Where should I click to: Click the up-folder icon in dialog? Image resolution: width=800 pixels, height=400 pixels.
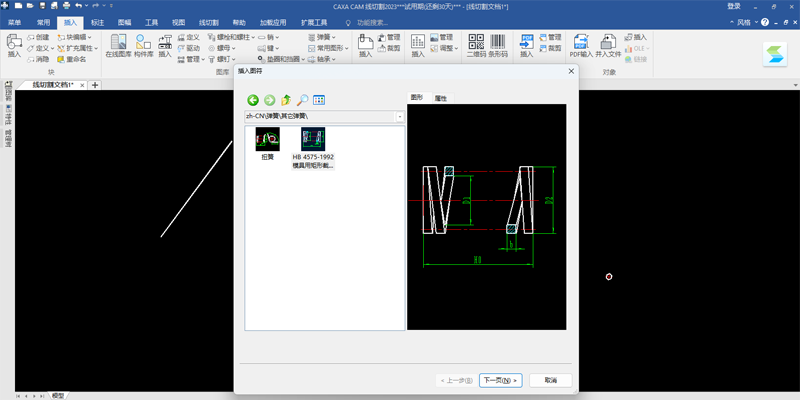(286, 100)
